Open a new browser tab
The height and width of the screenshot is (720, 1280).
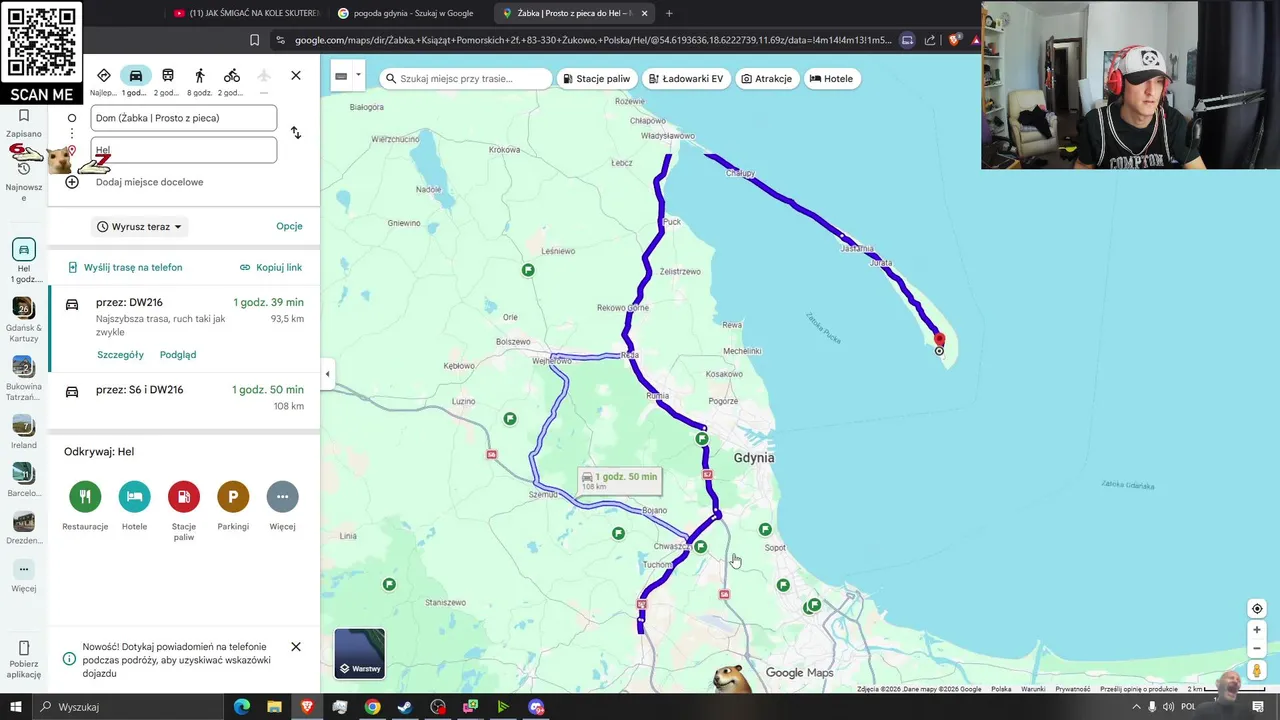pos(669,13)
